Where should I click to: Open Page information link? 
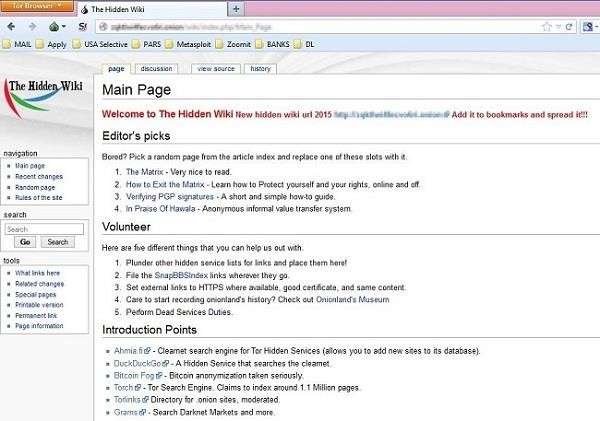(39, 326)
